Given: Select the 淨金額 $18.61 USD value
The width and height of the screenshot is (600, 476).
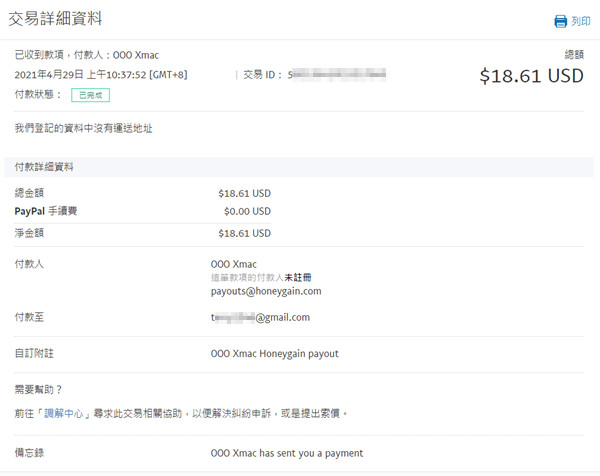Looking at the screenshot, I should point(245,233).
